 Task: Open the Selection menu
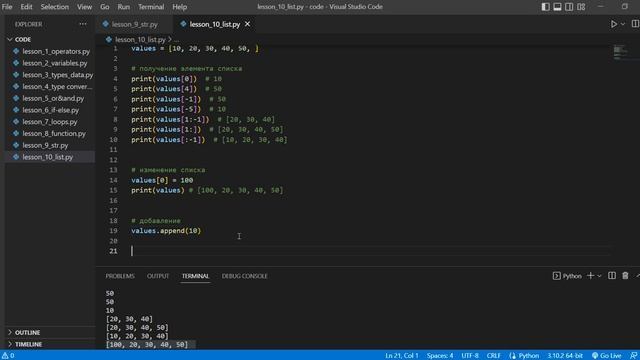(54, 7)
